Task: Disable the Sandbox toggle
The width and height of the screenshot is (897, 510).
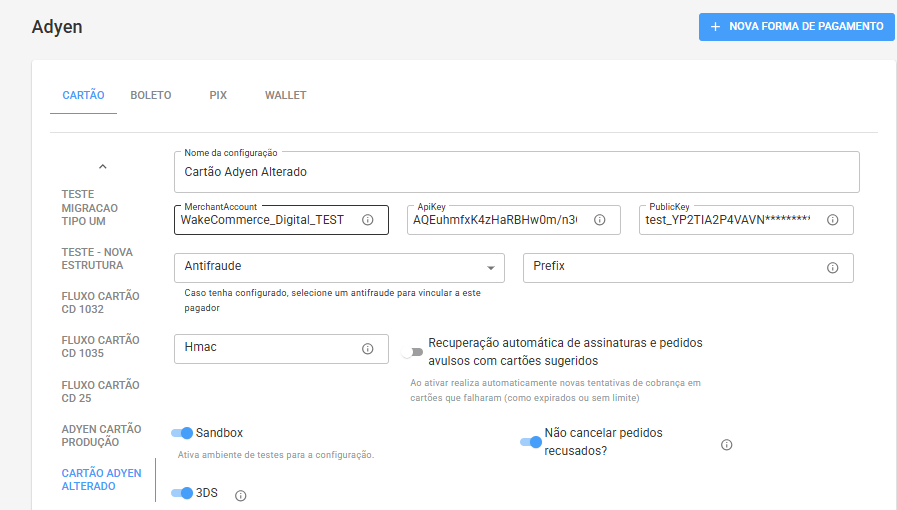Action: pos(182,433)
